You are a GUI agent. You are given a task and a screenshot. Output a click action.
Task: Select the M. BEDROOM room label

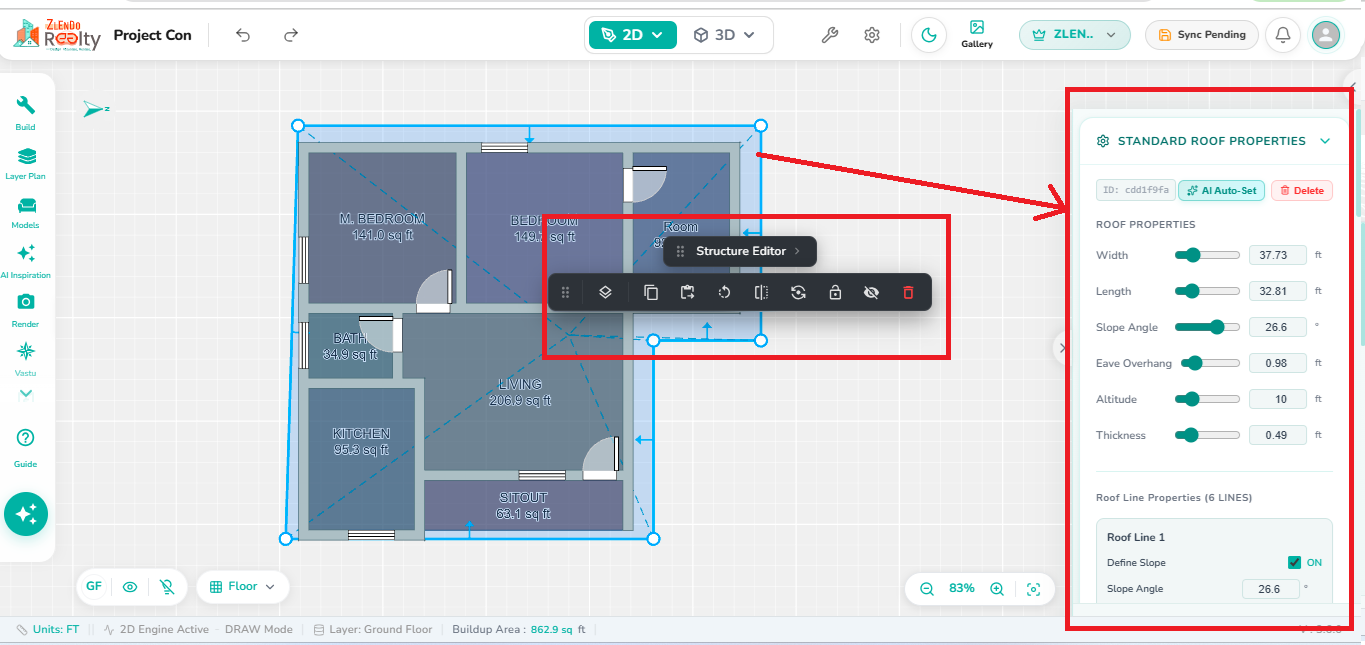point(382,219)
